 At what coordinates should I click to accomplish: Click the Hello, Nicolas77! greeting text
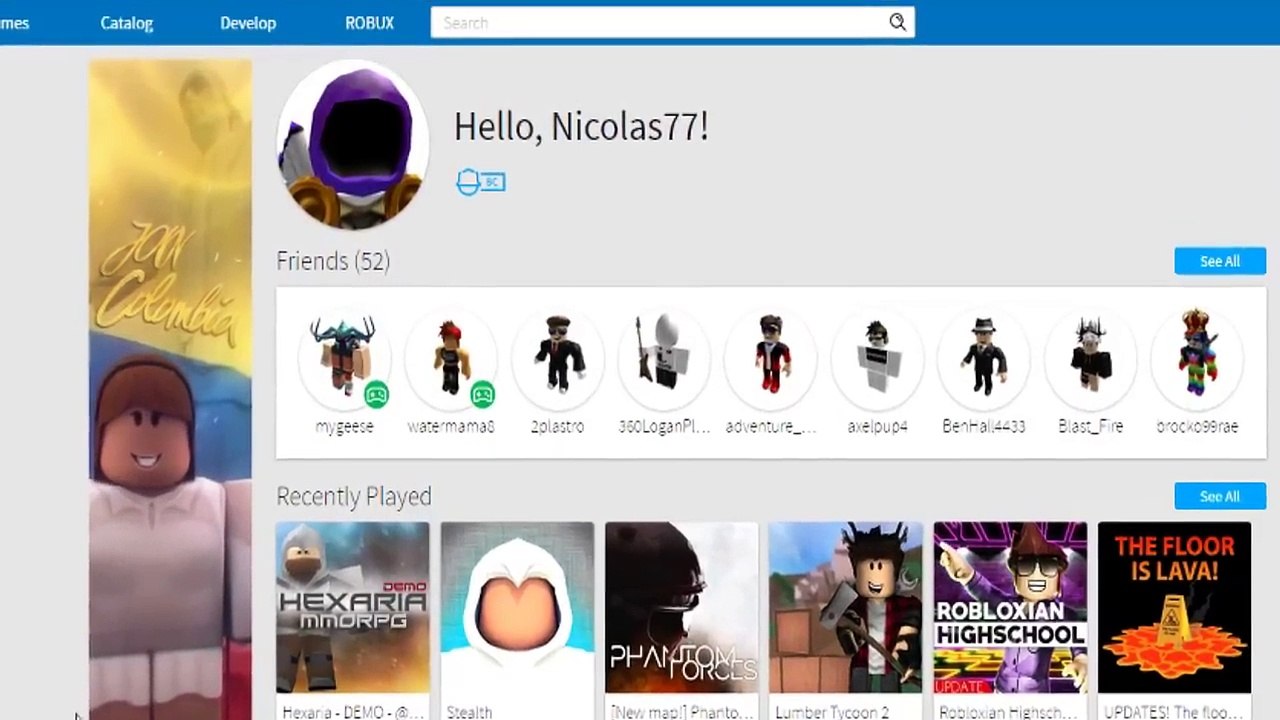coord(581,127)
